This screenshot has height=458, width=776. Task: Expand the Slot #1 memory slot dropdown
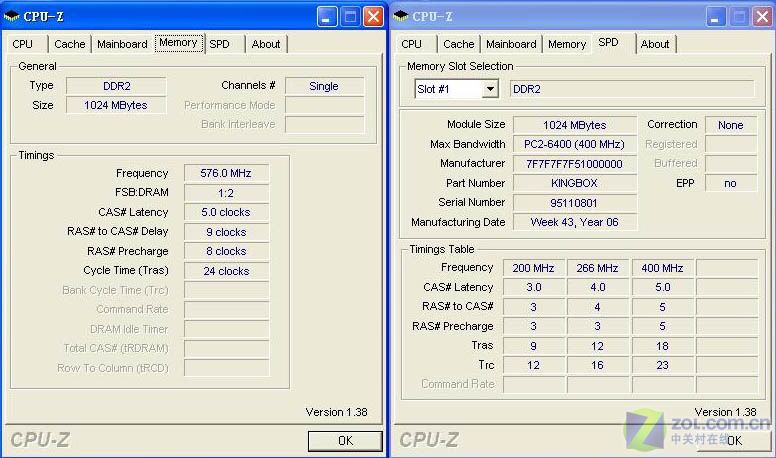pos(490,89)
